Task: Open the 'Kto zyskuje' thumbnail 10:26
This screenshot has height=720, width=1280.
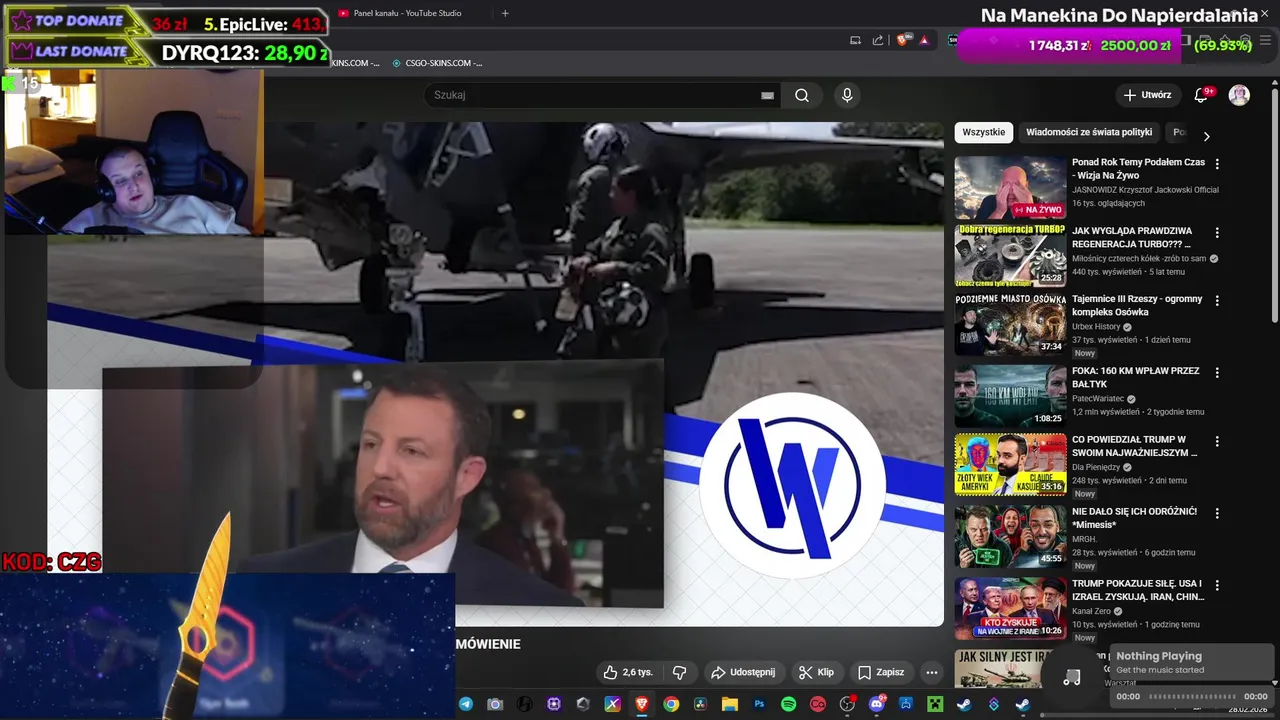Action: 1010,609
